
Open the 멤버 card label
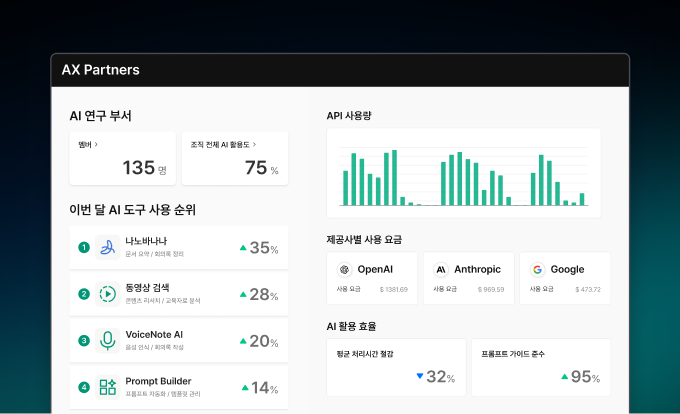point(85,145)
